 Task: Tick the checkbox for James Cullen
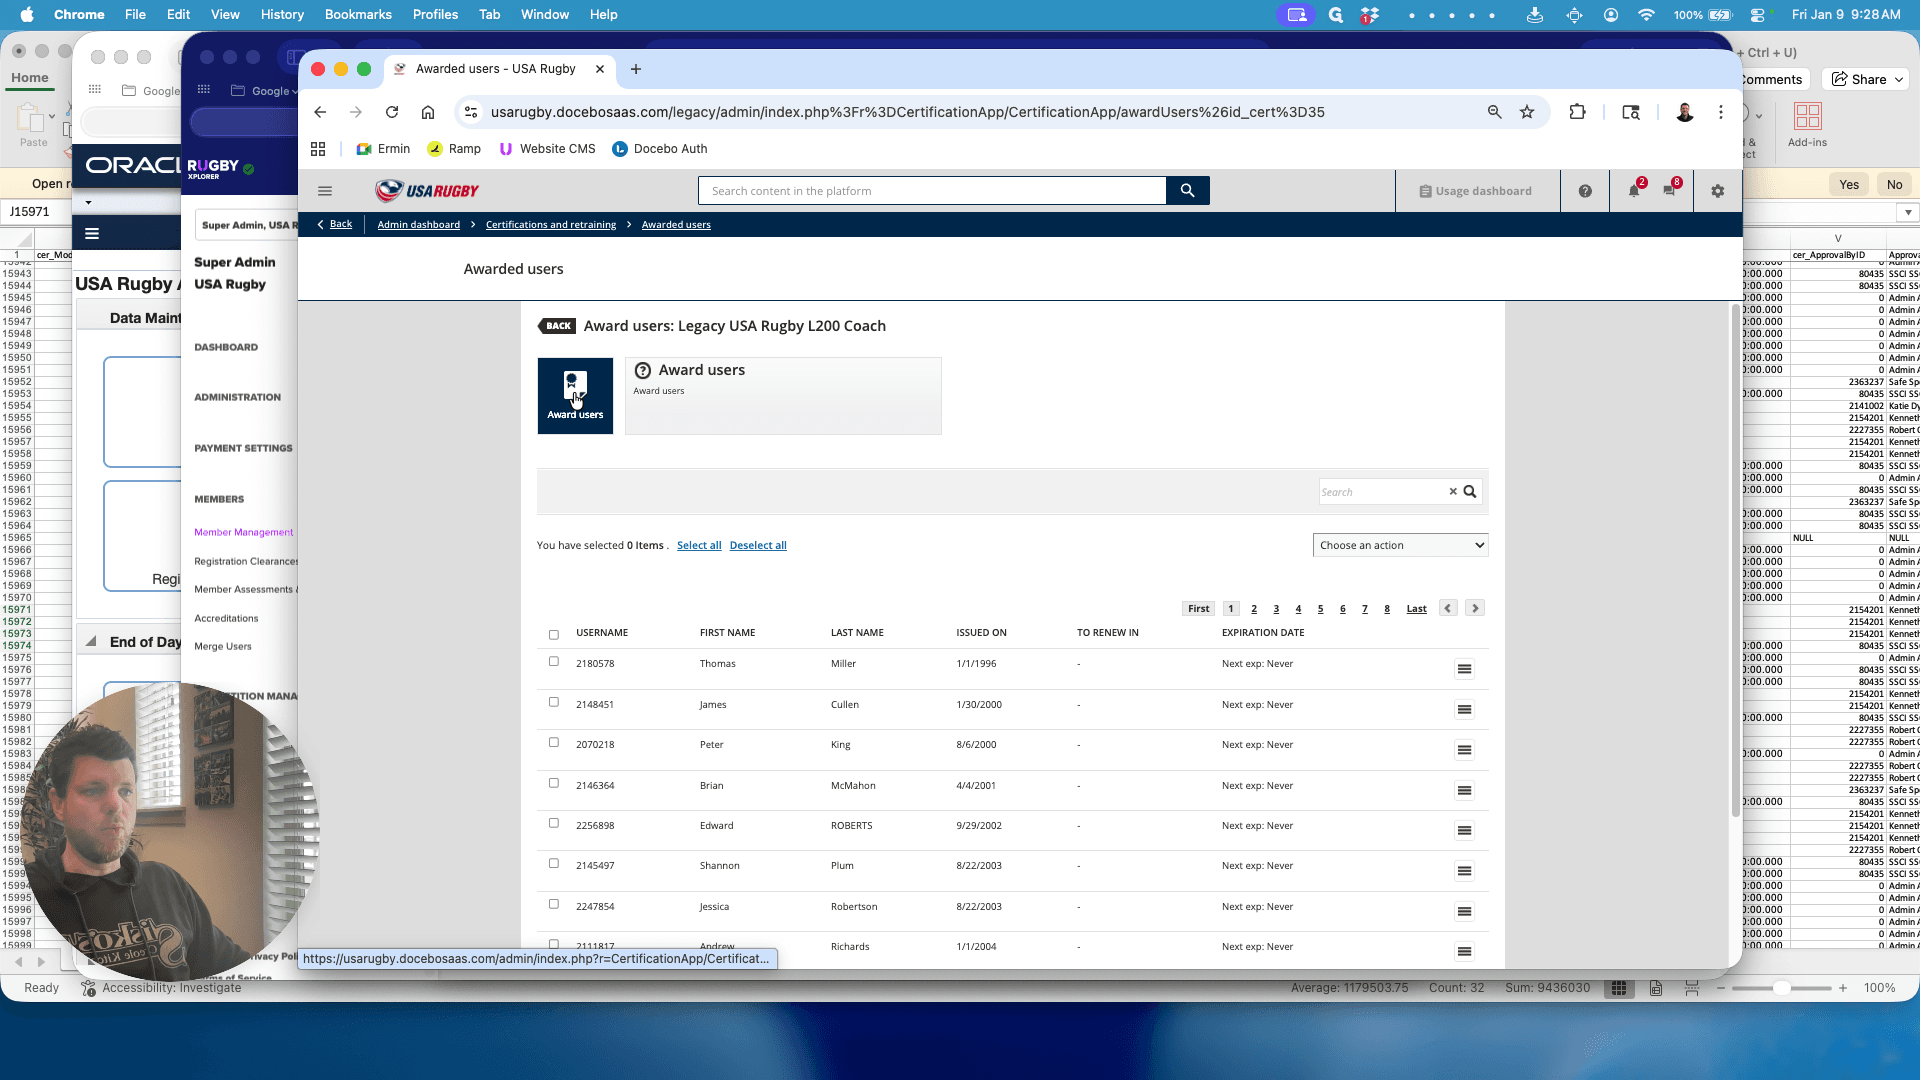pos(554,702)
